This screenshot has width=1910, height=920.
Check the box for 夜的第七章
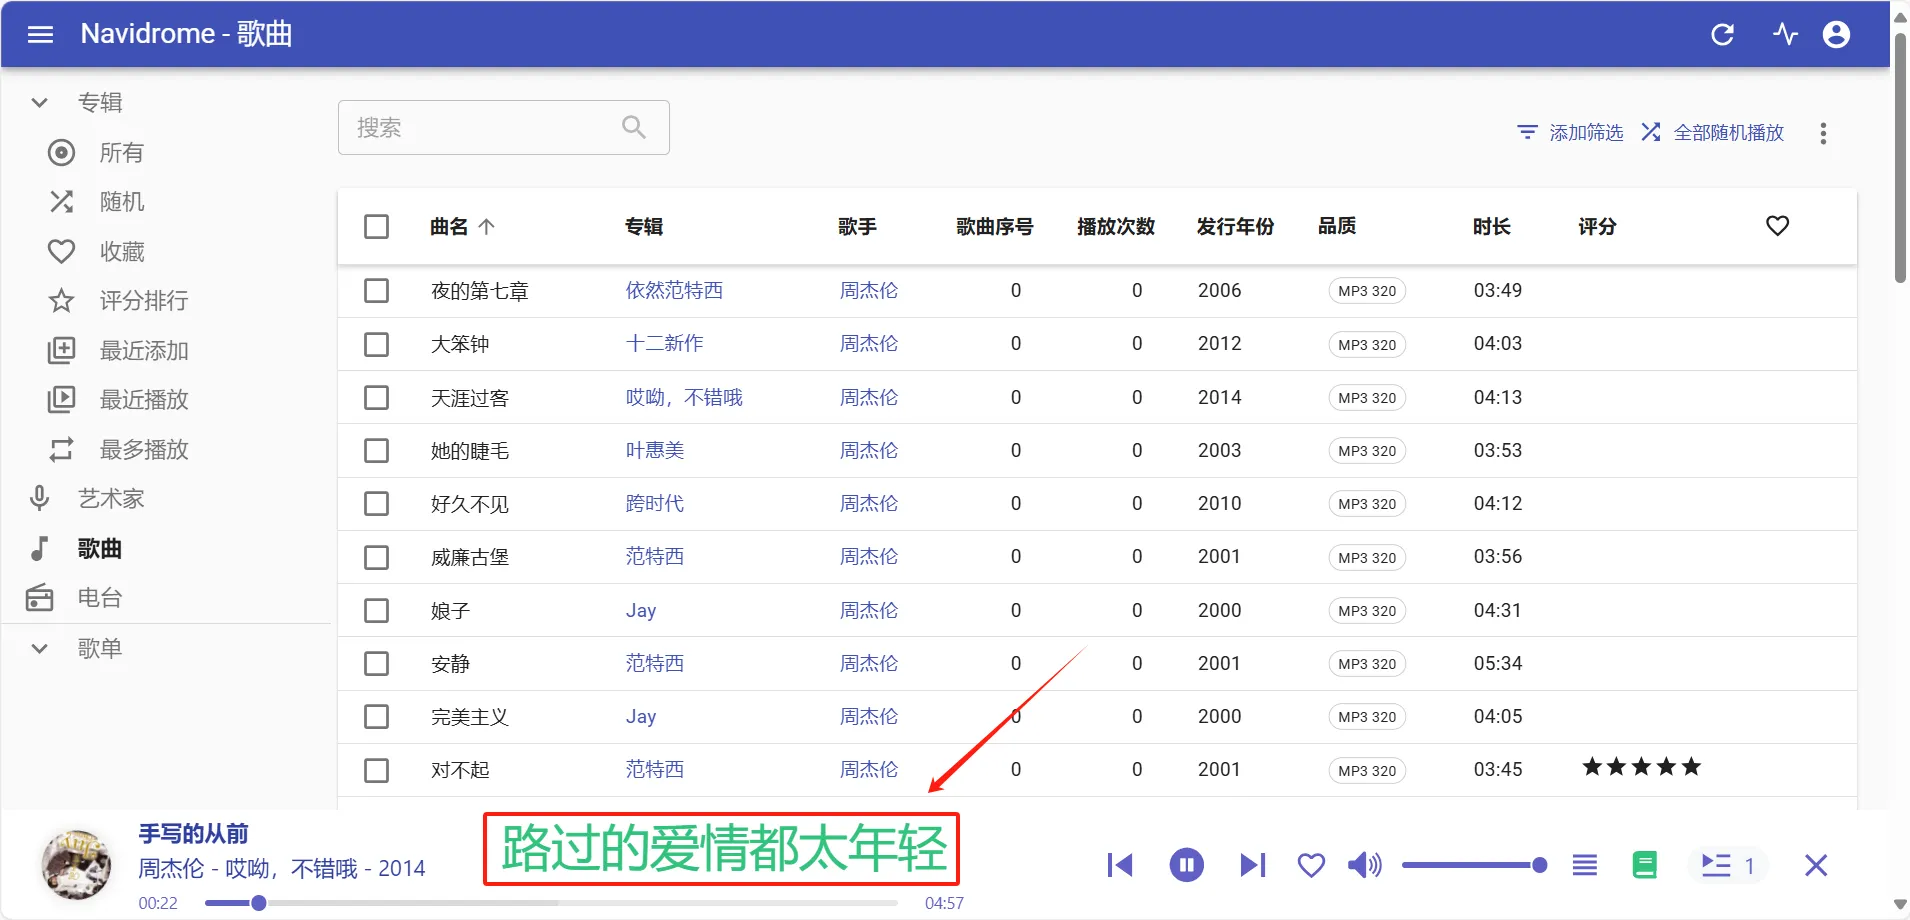tap(376, 291)
